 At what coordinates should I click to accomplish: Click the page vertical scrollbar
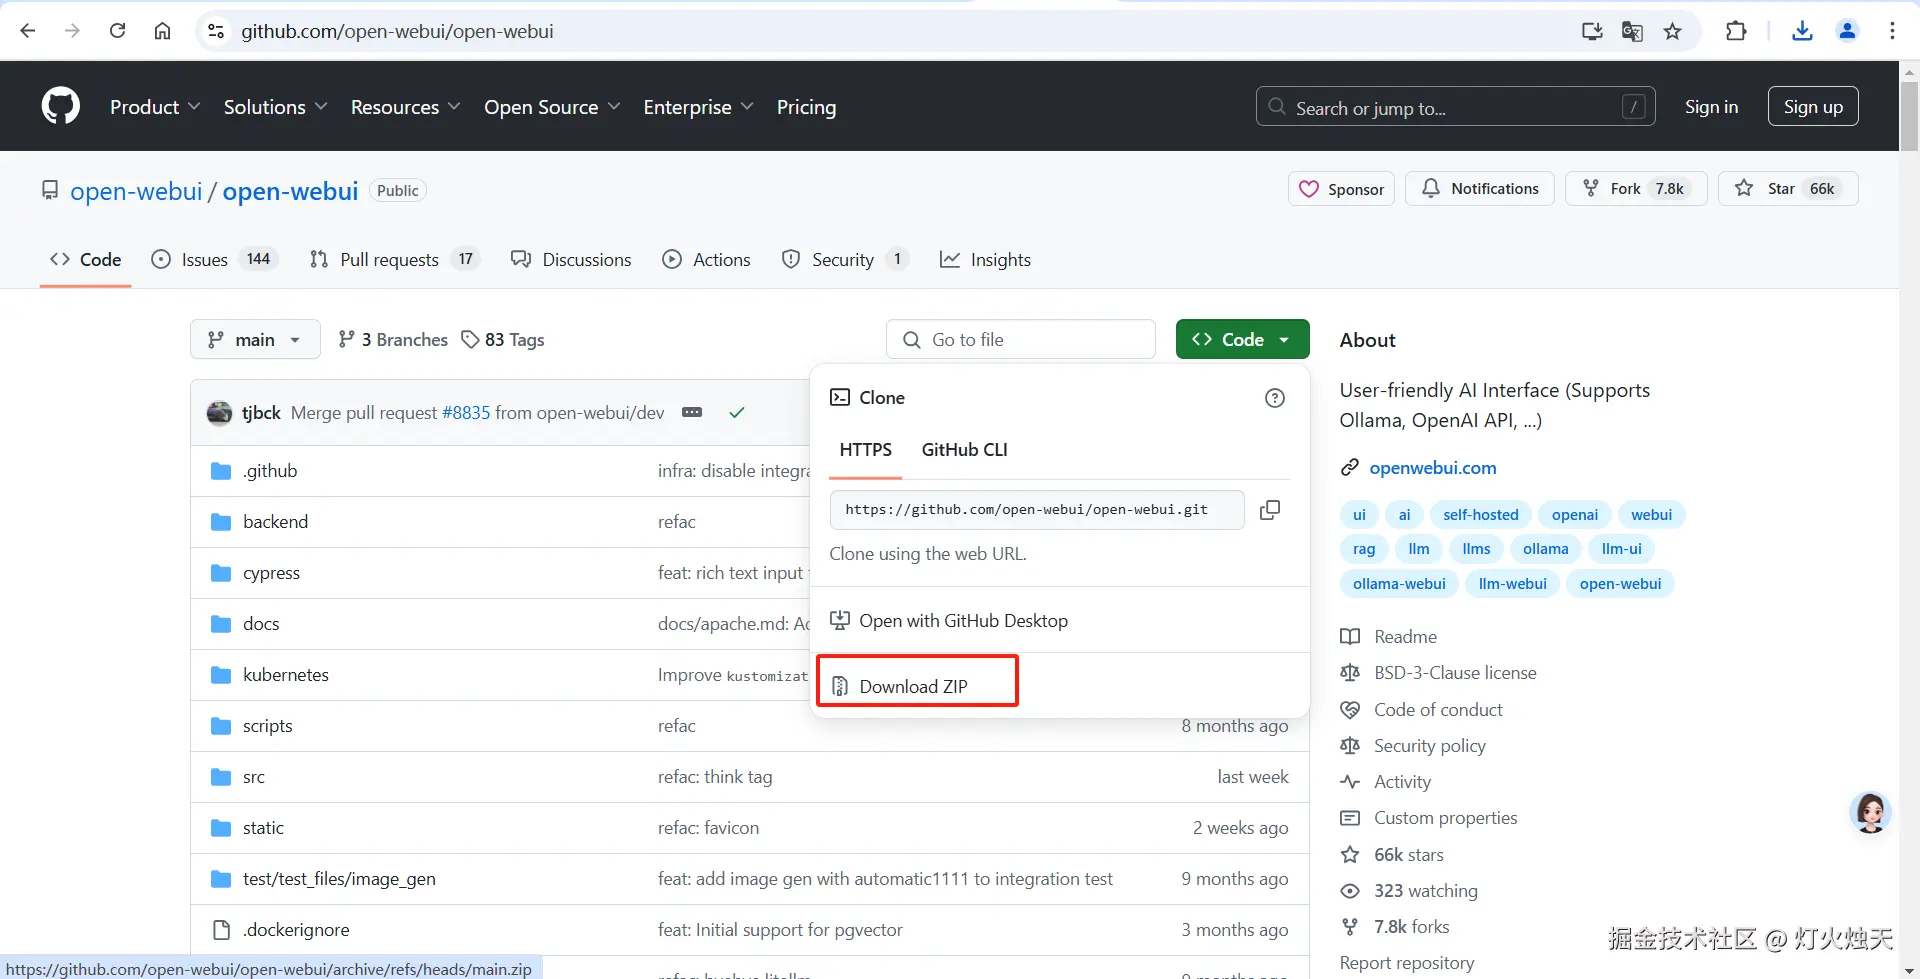[x=1909, y=115]
